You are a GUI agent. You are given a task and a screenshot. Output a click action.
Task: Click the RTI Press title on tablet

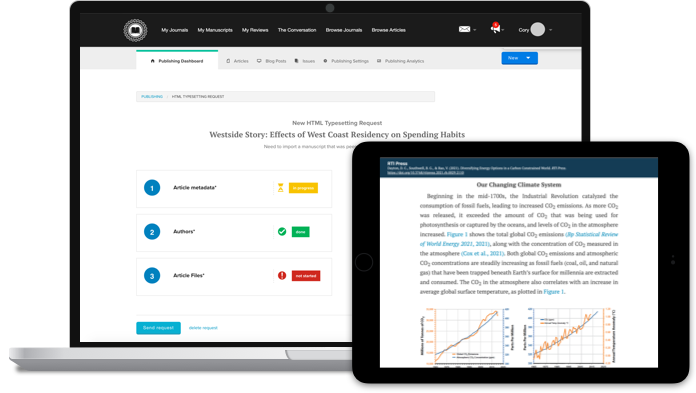point(397,163)
